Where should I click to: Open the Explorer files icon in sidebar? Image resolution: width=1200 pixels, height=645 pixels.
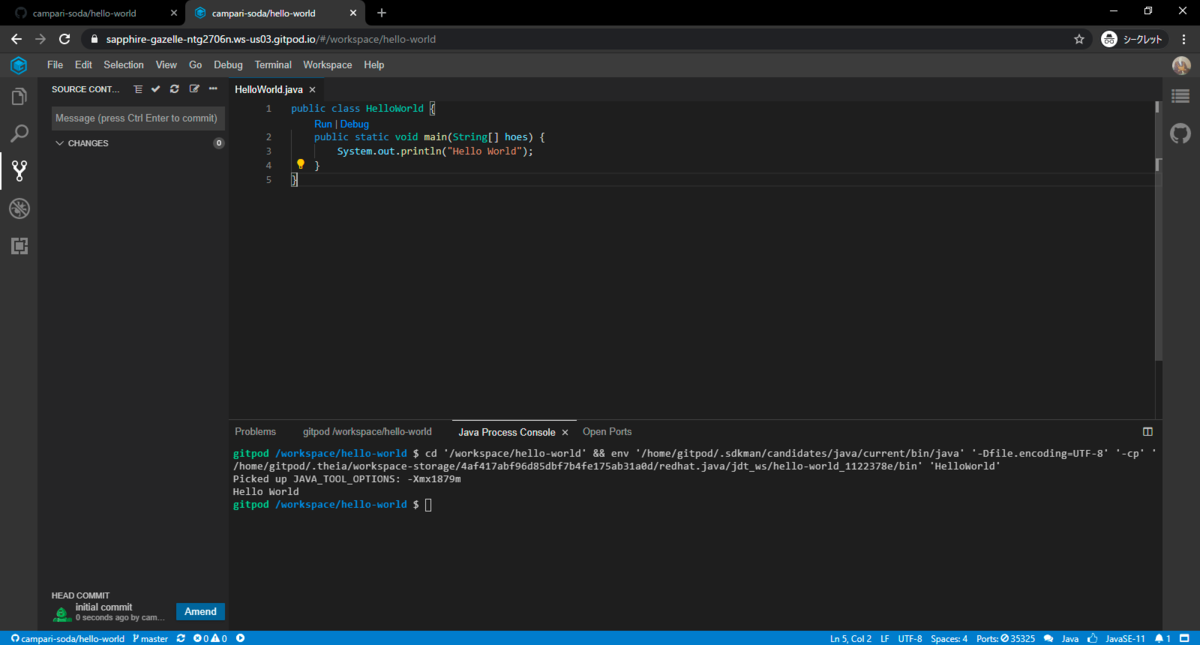click(x=19, y=97)
